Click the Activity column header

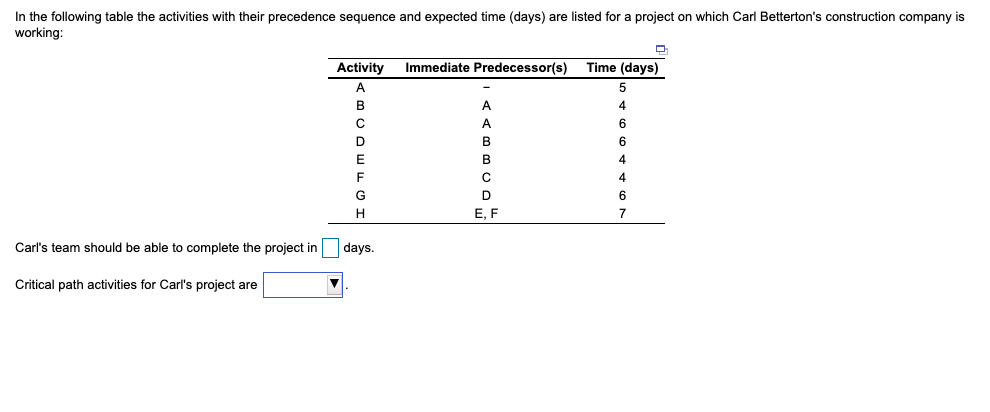[360, 68]
